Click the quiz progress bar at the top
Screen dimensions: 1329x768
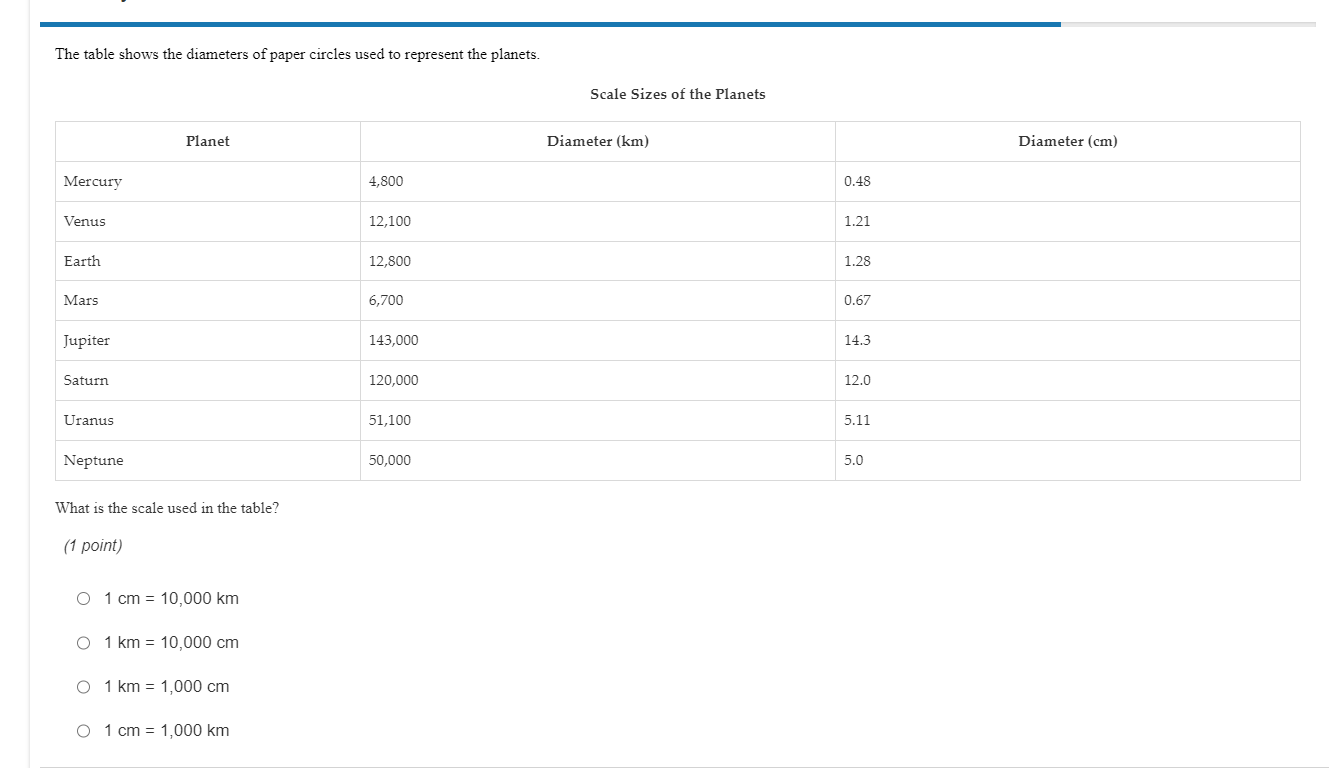(x=678, y=24)
